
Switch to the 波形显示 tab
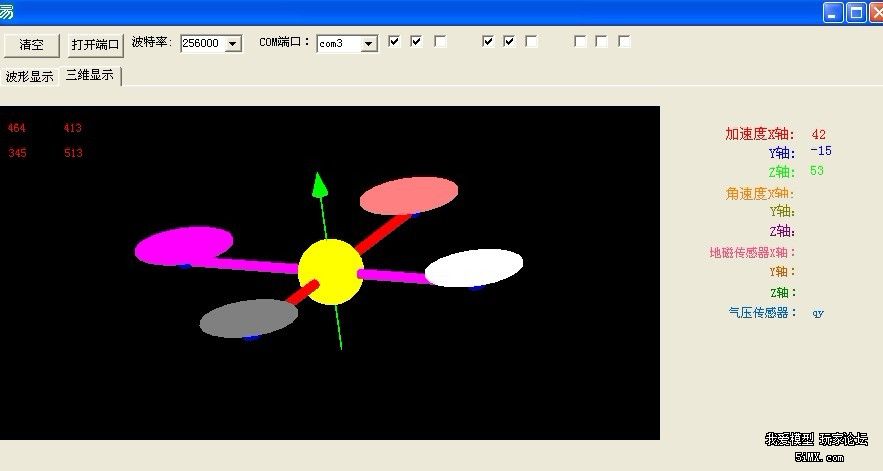[30, 76]
